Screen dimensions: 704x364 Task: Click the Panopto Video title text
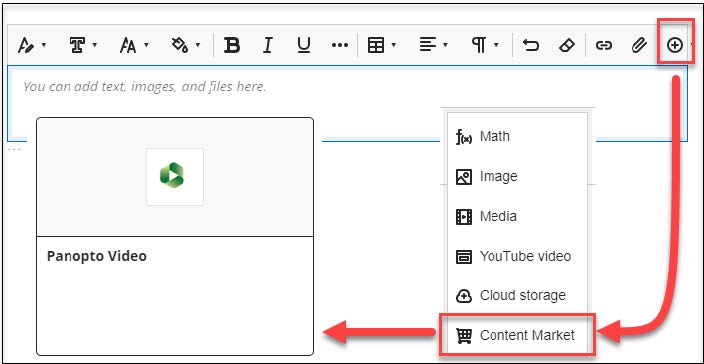tap(97, 256)
